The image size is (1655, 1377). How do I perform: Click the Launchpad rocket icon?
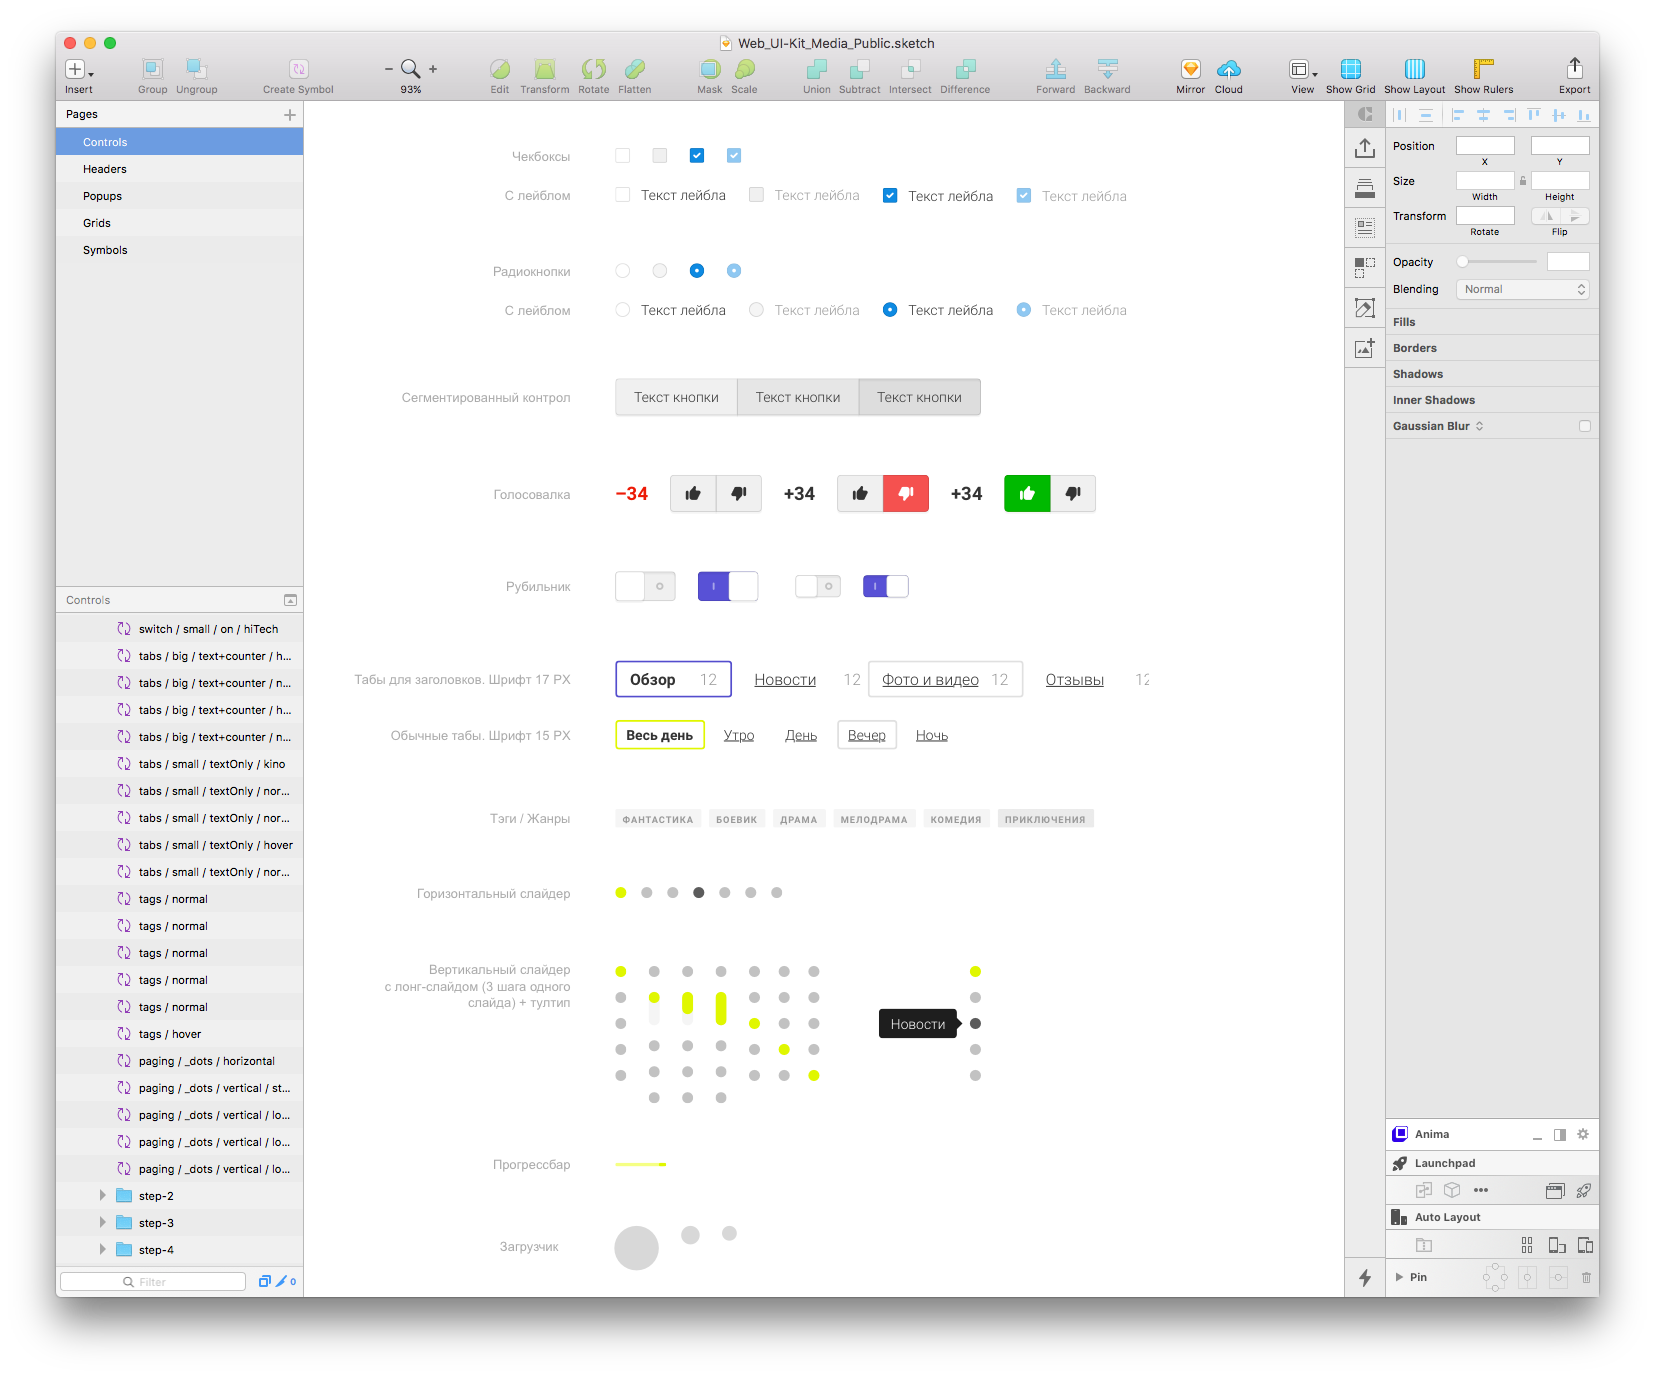[1400, 1163]
